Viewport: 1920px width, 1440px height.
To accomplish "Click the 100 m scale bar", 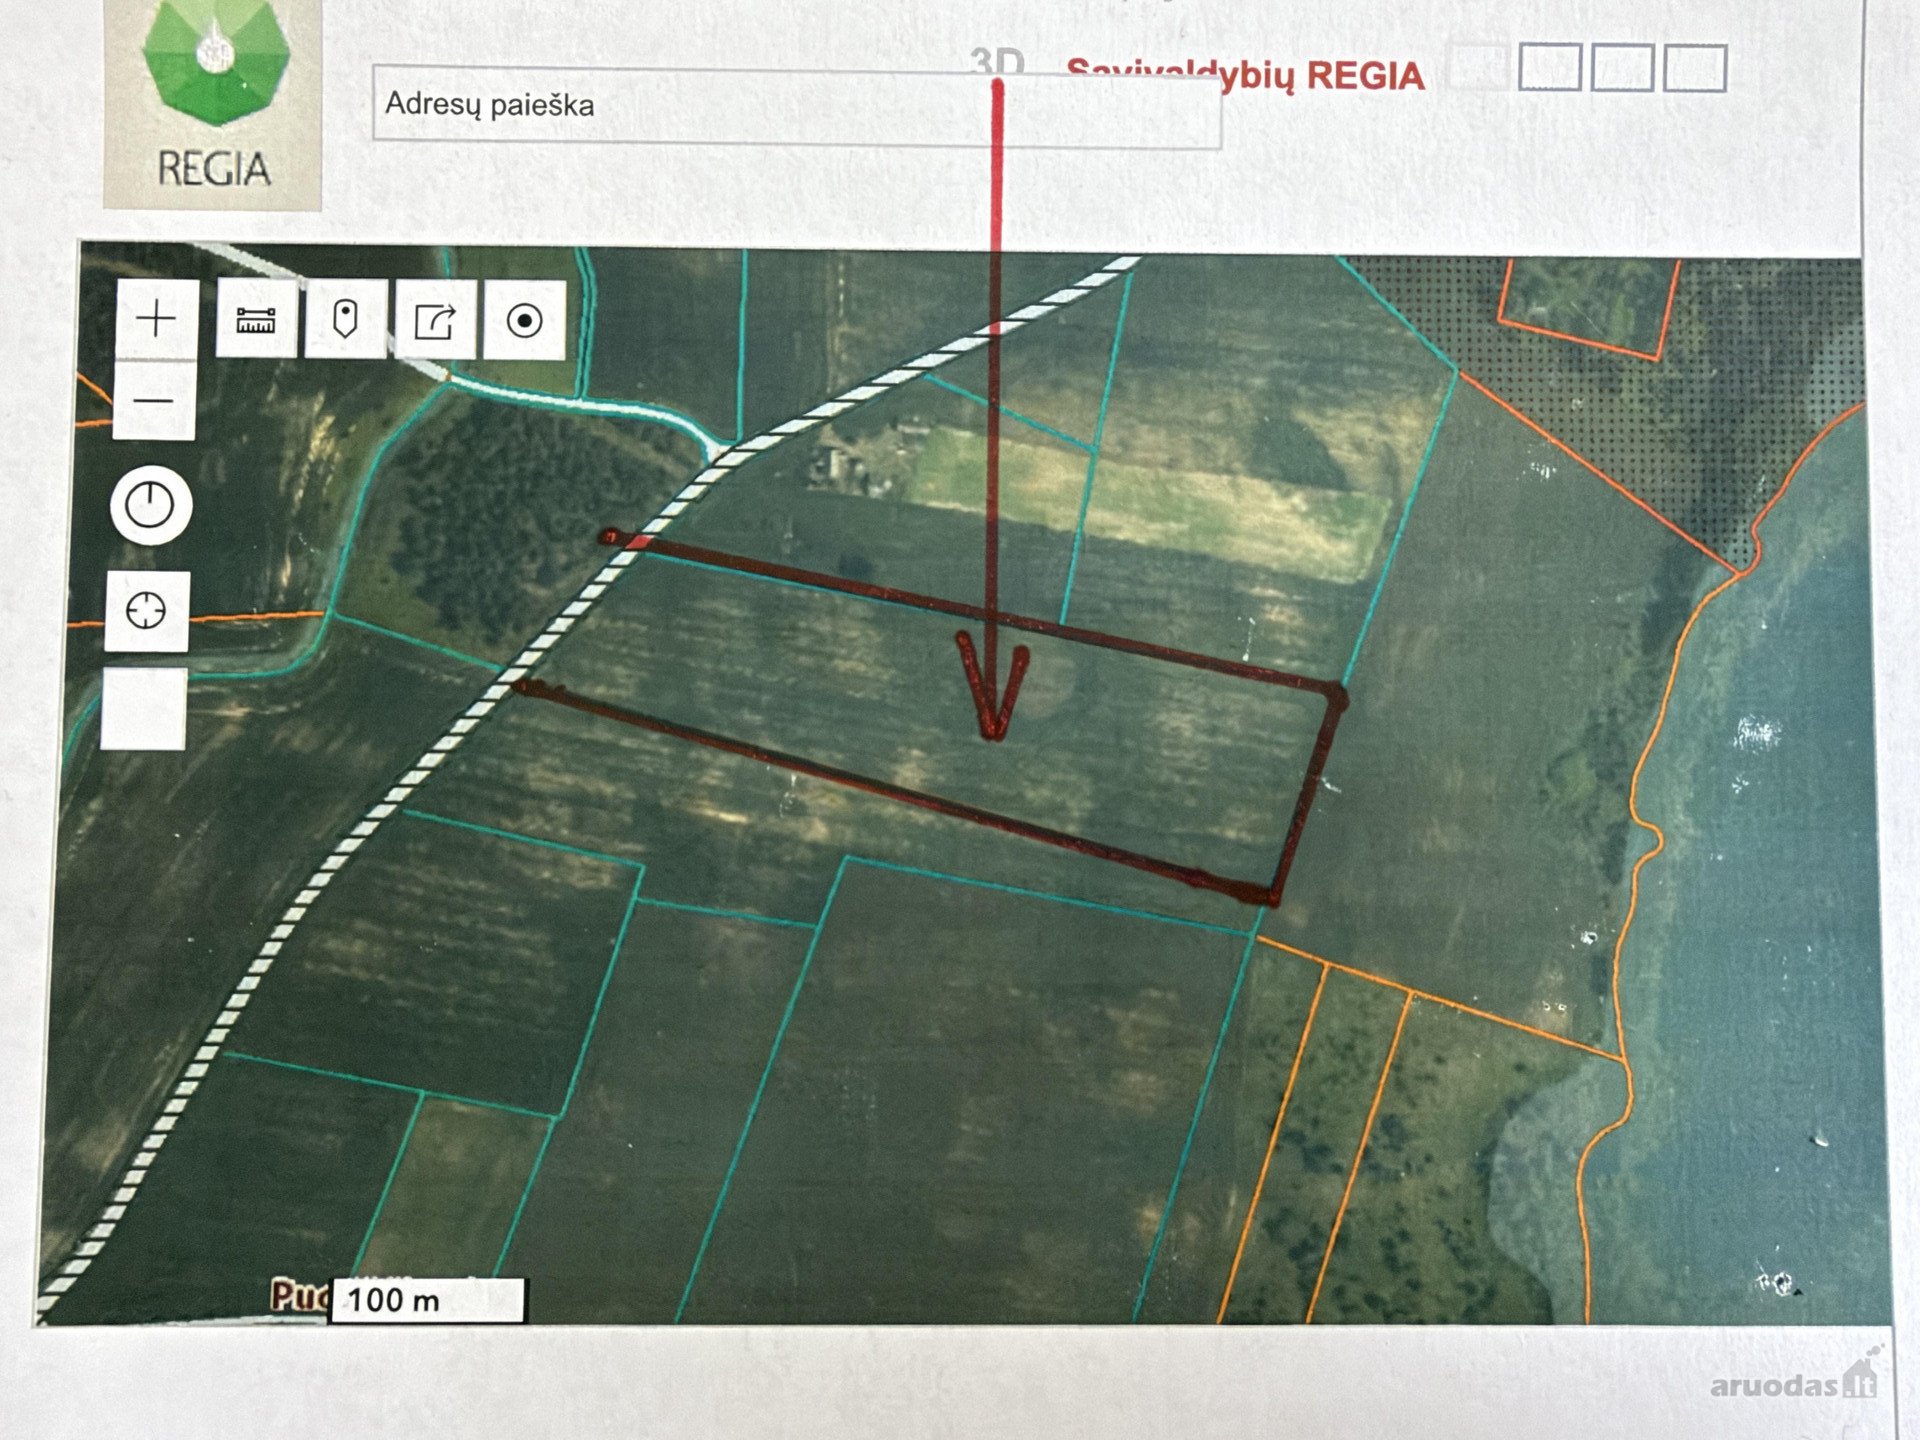I will tap(428, 1300).
